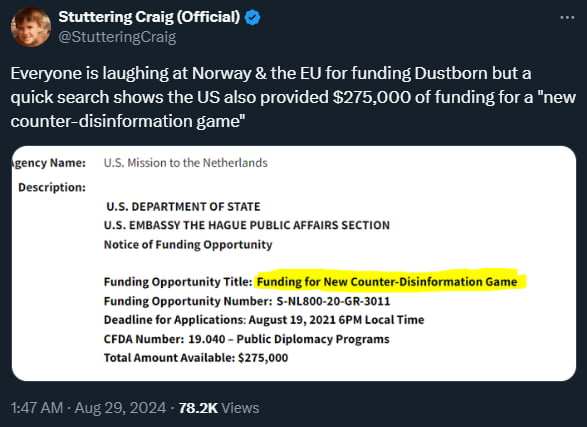587x427 pixels.
Task: Click the tweet text about Dustborn funding
Action: point(293,97)
